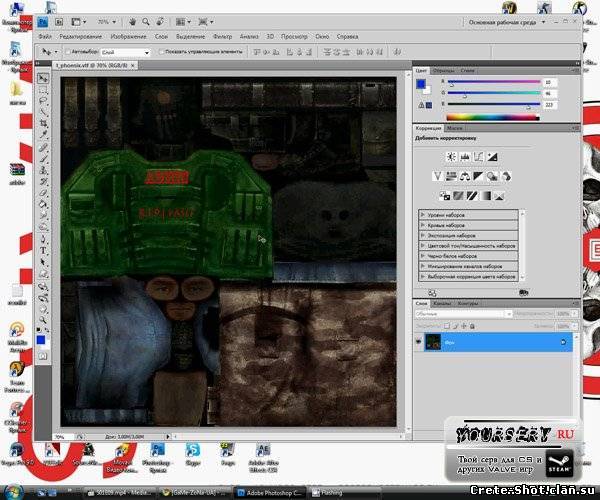The image size is (600, 500).
Task: Select the Фон layer thumbnail
Action: click(x=433, y=342)
